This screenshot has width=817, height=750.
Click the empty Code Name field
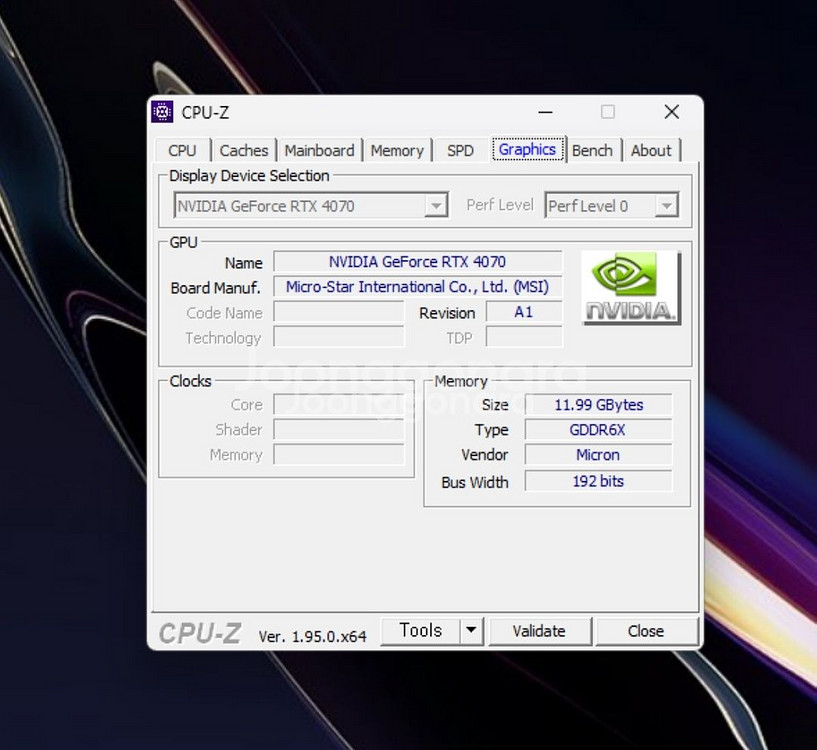[x=339, y=312]
